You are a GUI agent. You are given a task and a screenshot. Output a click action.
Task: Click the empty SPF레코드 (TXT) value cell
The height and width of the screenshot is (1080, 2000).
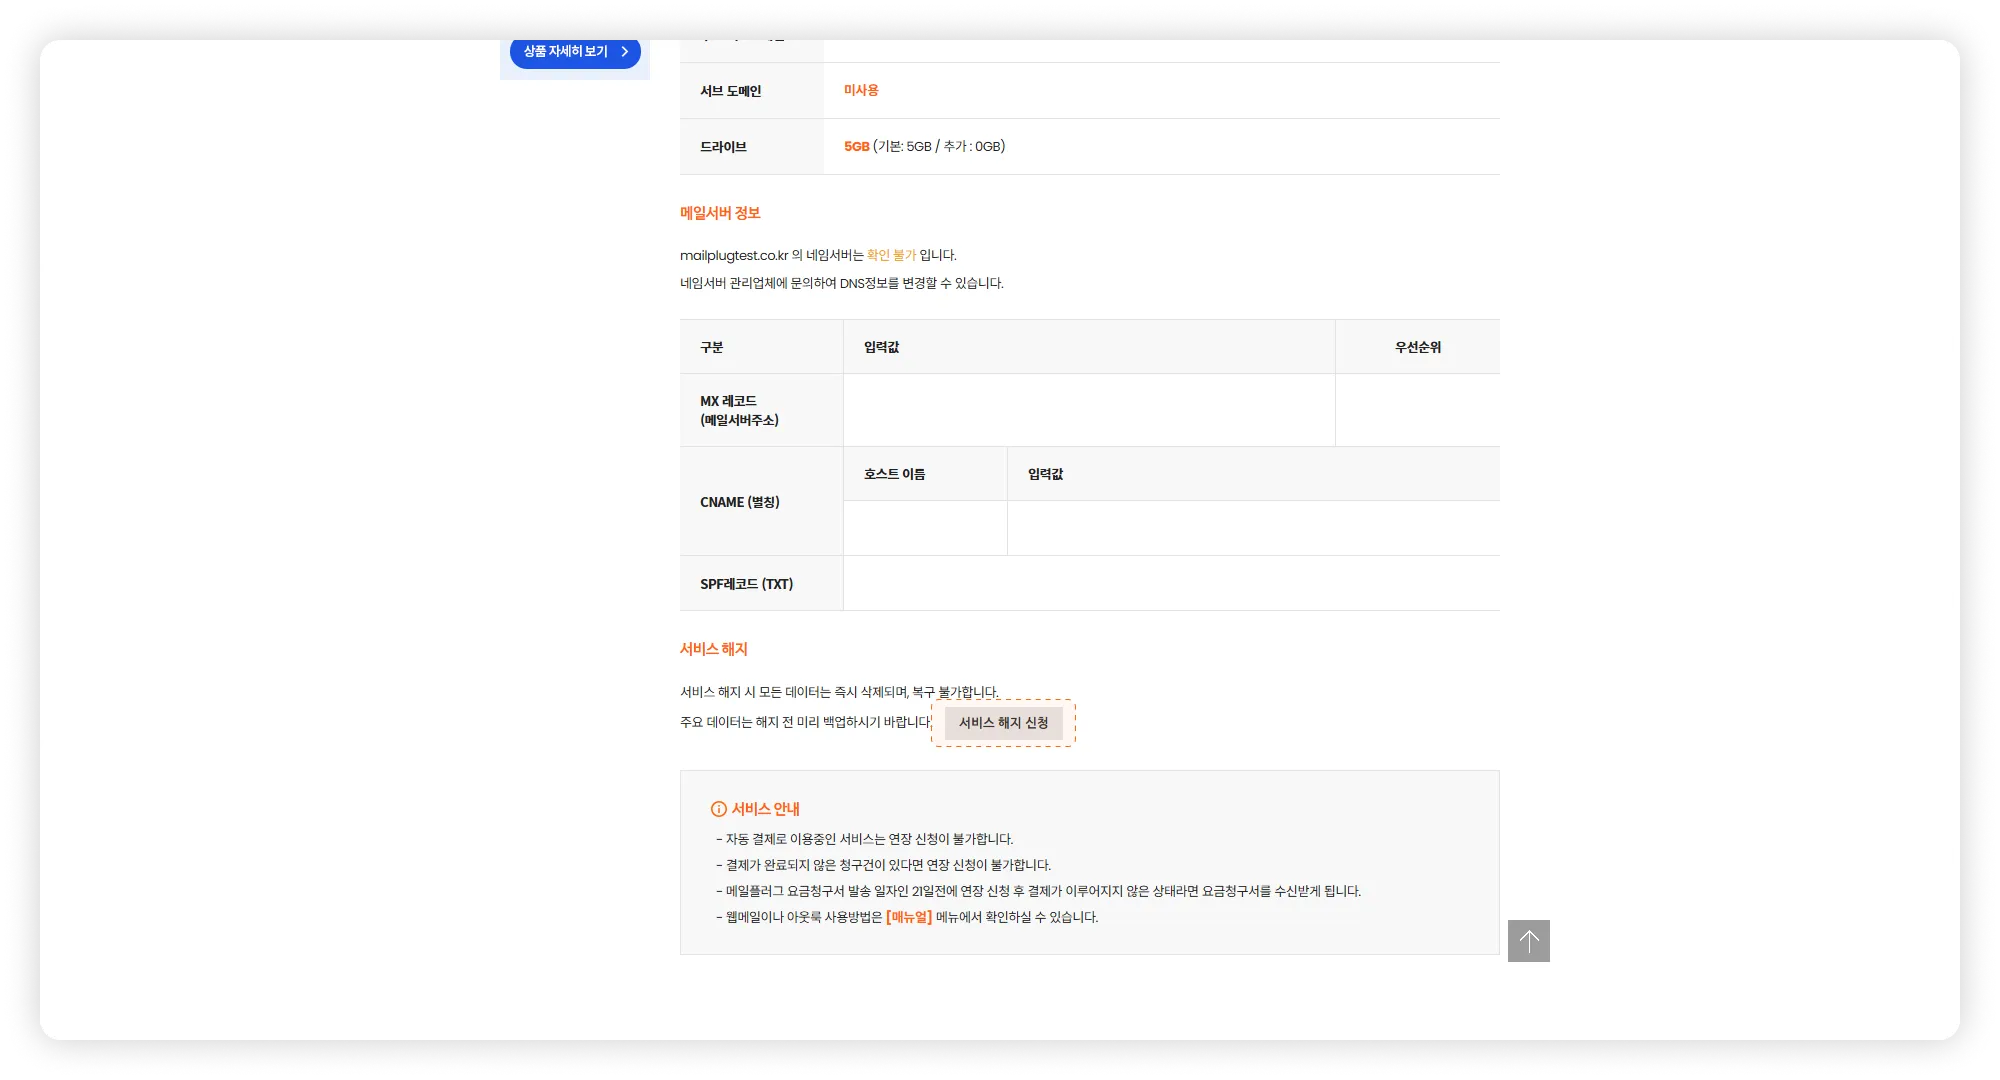[1171, 583]
